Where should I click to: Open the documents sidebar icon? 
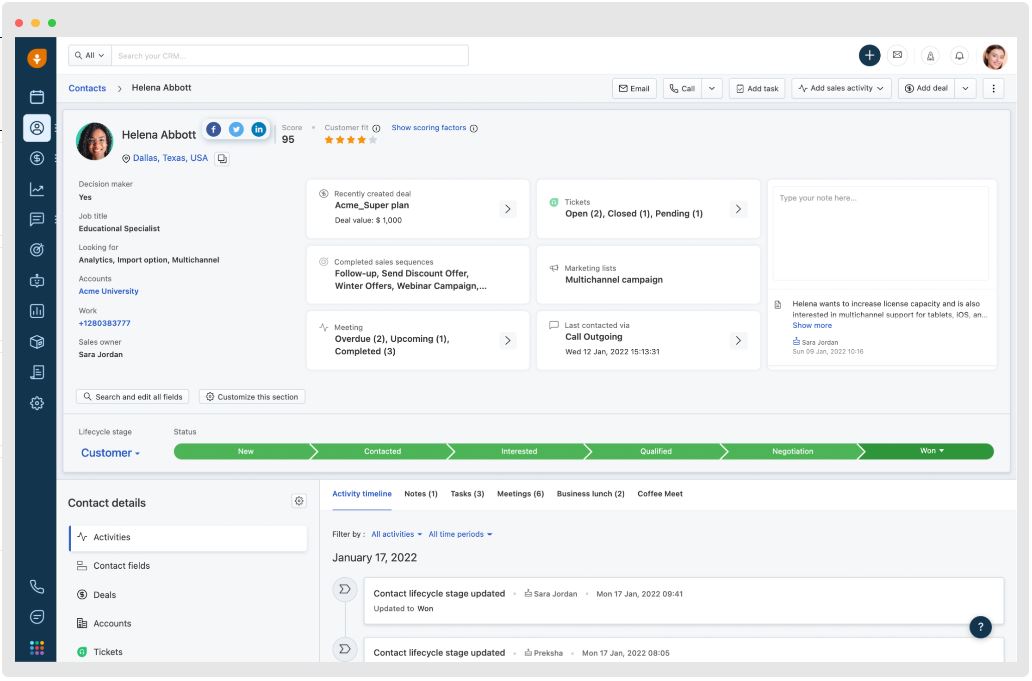point(37,372)
